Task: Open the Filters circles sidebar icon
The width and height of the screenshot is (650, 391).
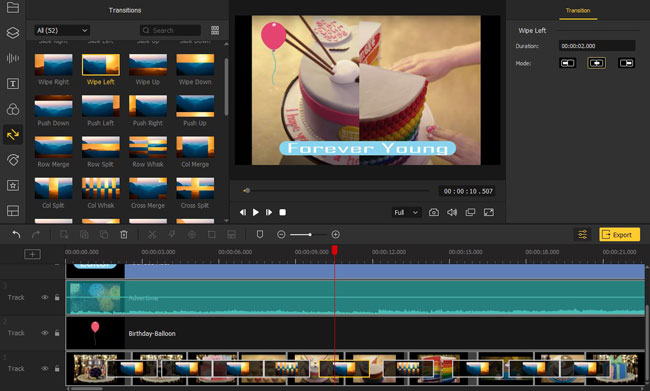Action: pyautogui.click(x=13, y=109)
